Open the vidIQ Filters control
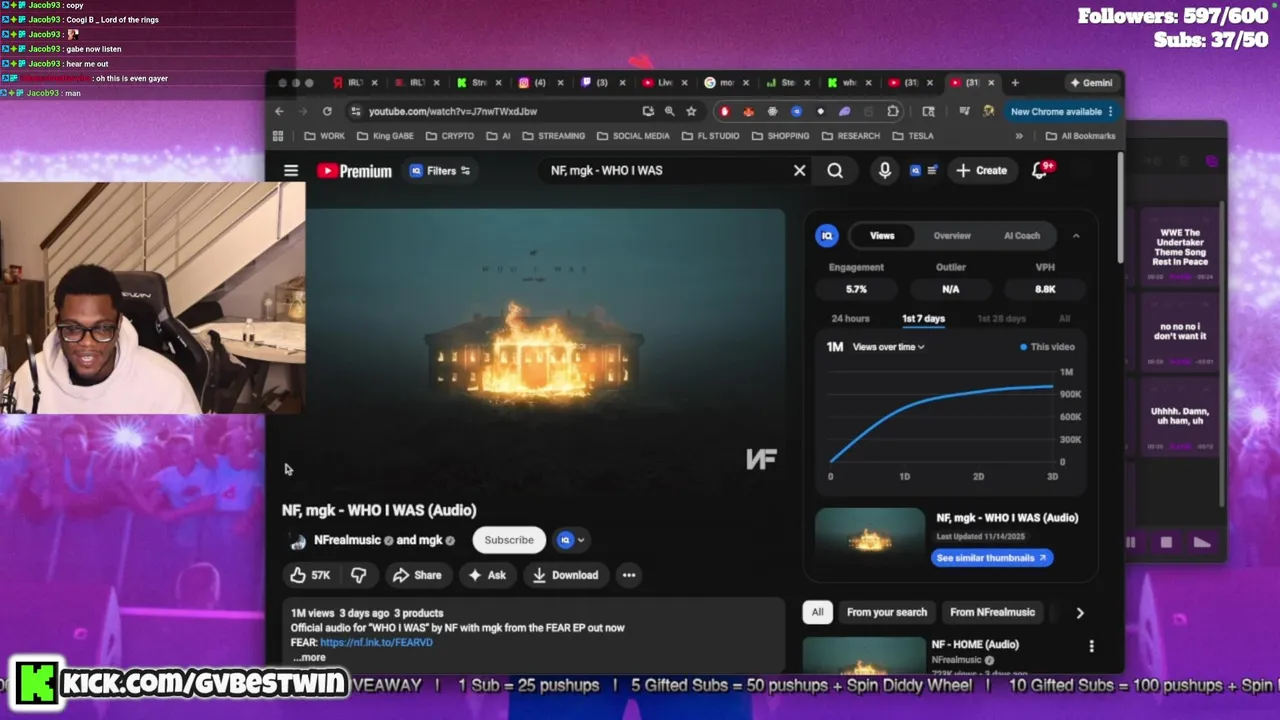This screenshot has height=720, width=1280. tap(440, 171)
